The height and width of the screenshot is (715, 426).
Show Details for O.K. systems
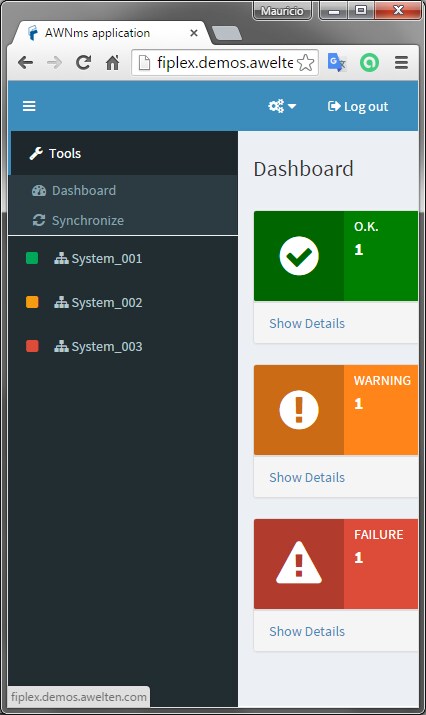(x=307, y=323)
